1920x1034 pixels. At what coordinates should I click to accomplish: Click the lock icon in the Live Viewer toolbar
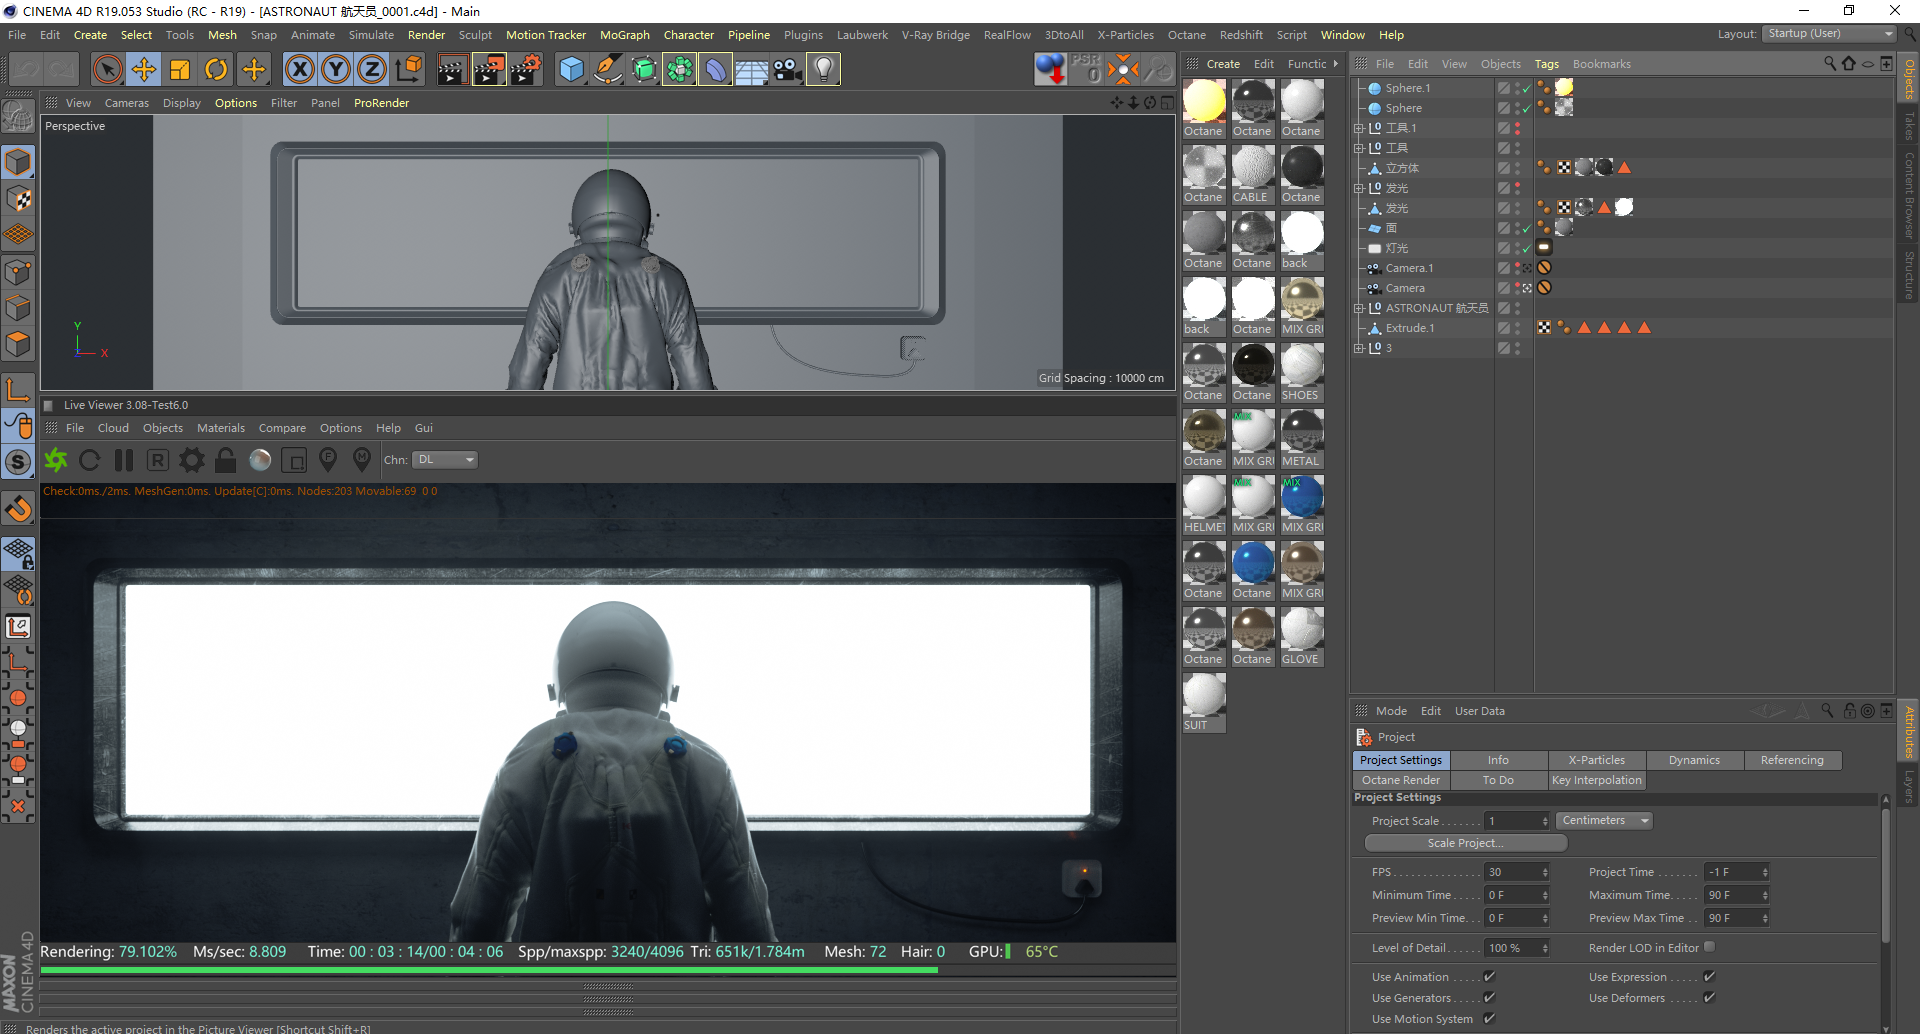pyautogui.click(x=225, y=460)
